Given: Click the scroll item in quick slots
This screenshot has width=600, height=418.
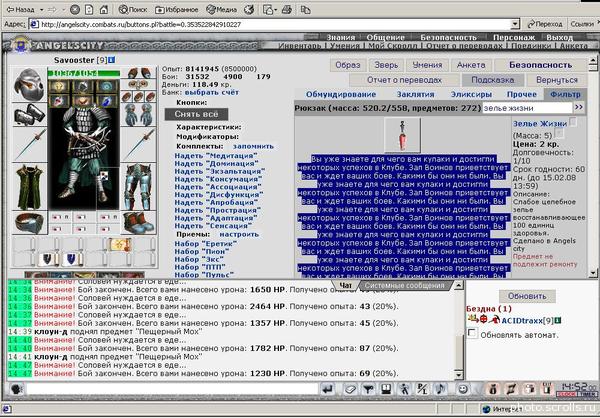Looking at the screenshot, I should point(119,244).
